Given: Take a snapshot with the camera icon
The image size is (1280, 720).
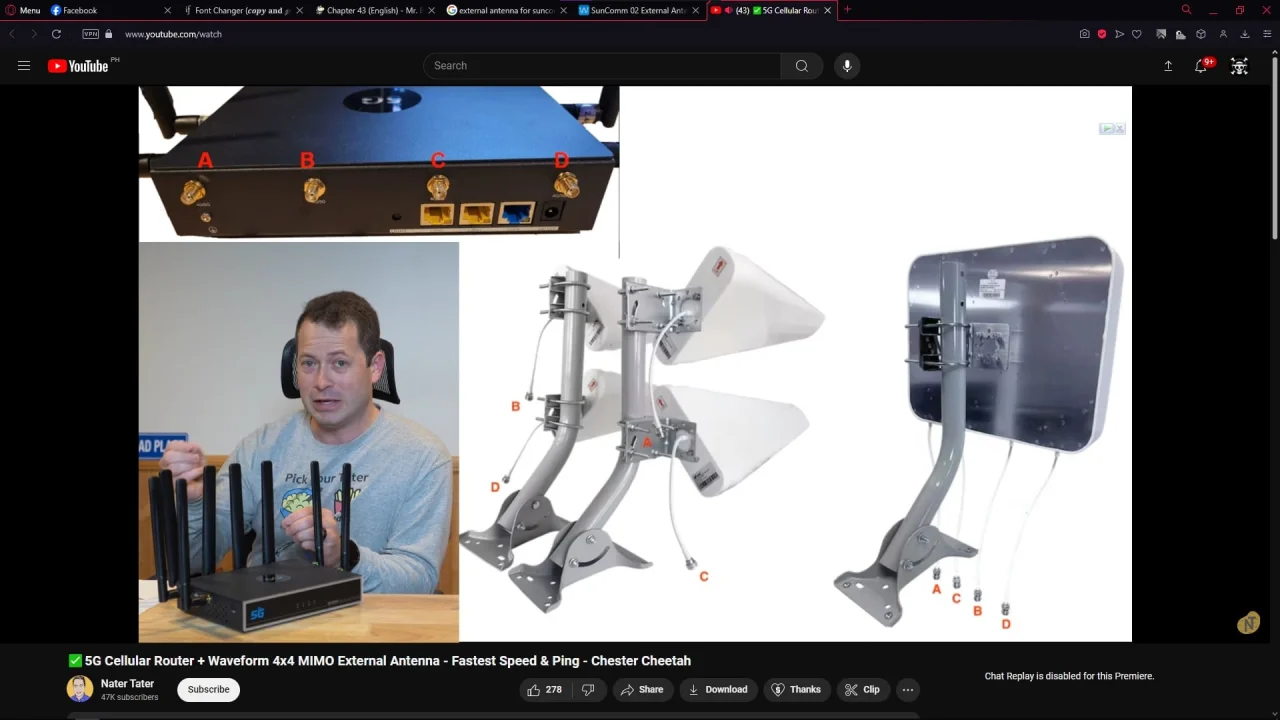Looking at the screenshot, I should [1084, 34].
